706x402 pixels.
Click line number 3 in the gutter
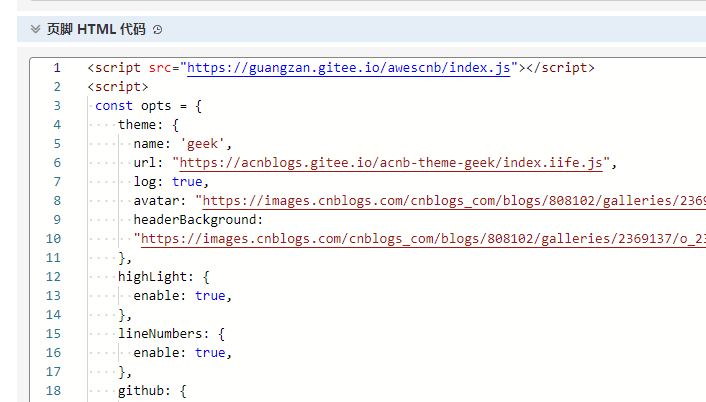tap(57, 106)
